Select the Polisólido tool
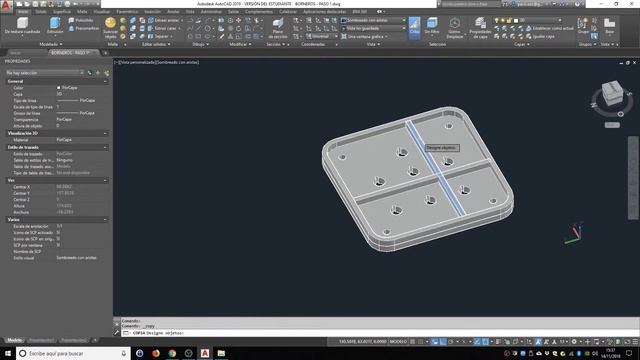This screenshot has height=360, width=640. [x=81, y=20]
